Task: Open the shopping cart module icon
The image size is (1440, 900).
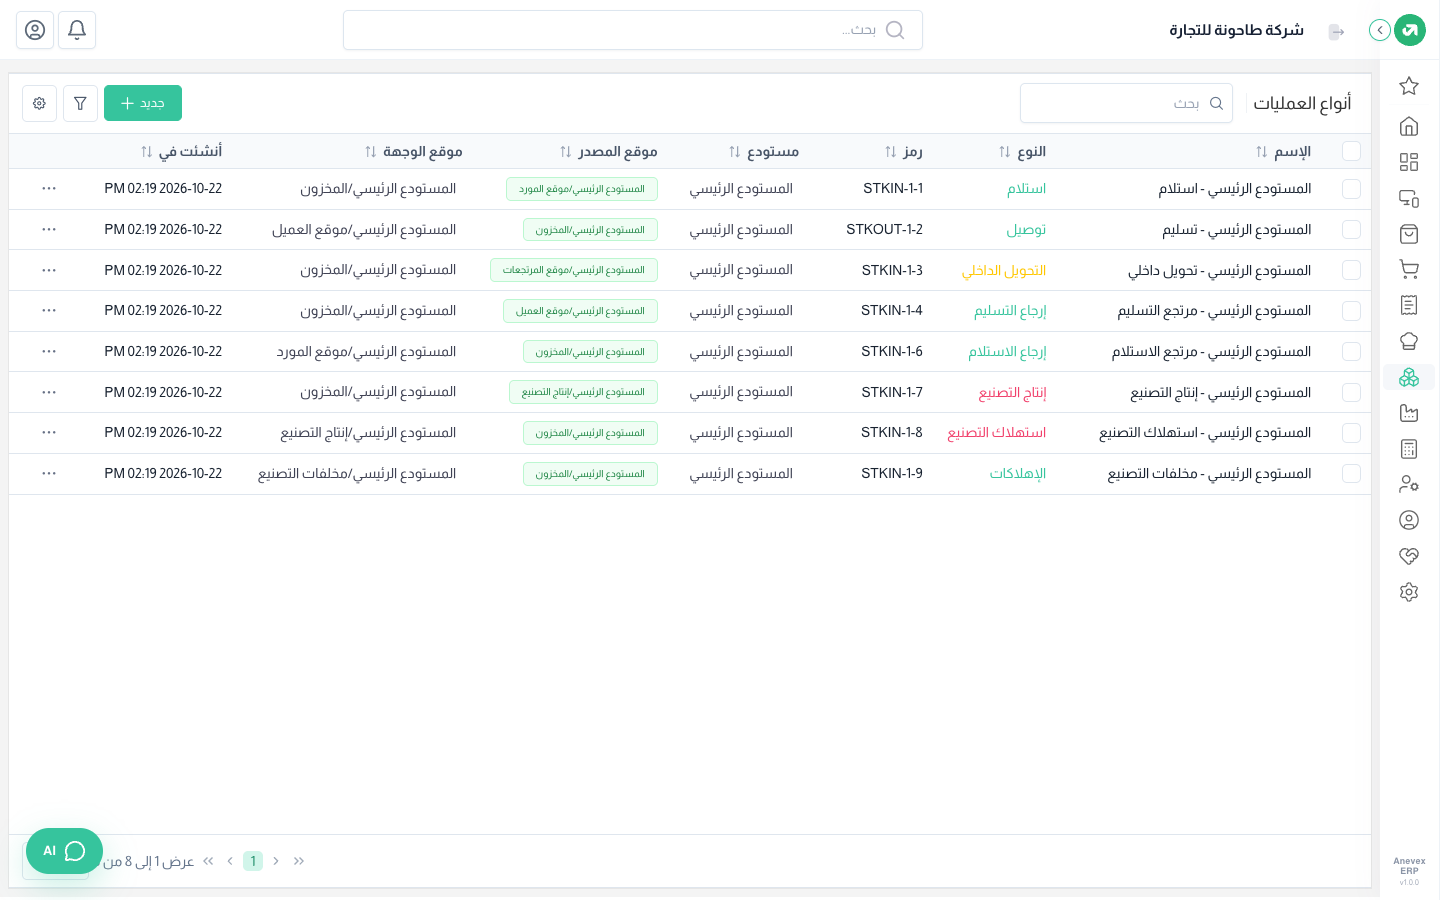Action: tap(1409, 269)
